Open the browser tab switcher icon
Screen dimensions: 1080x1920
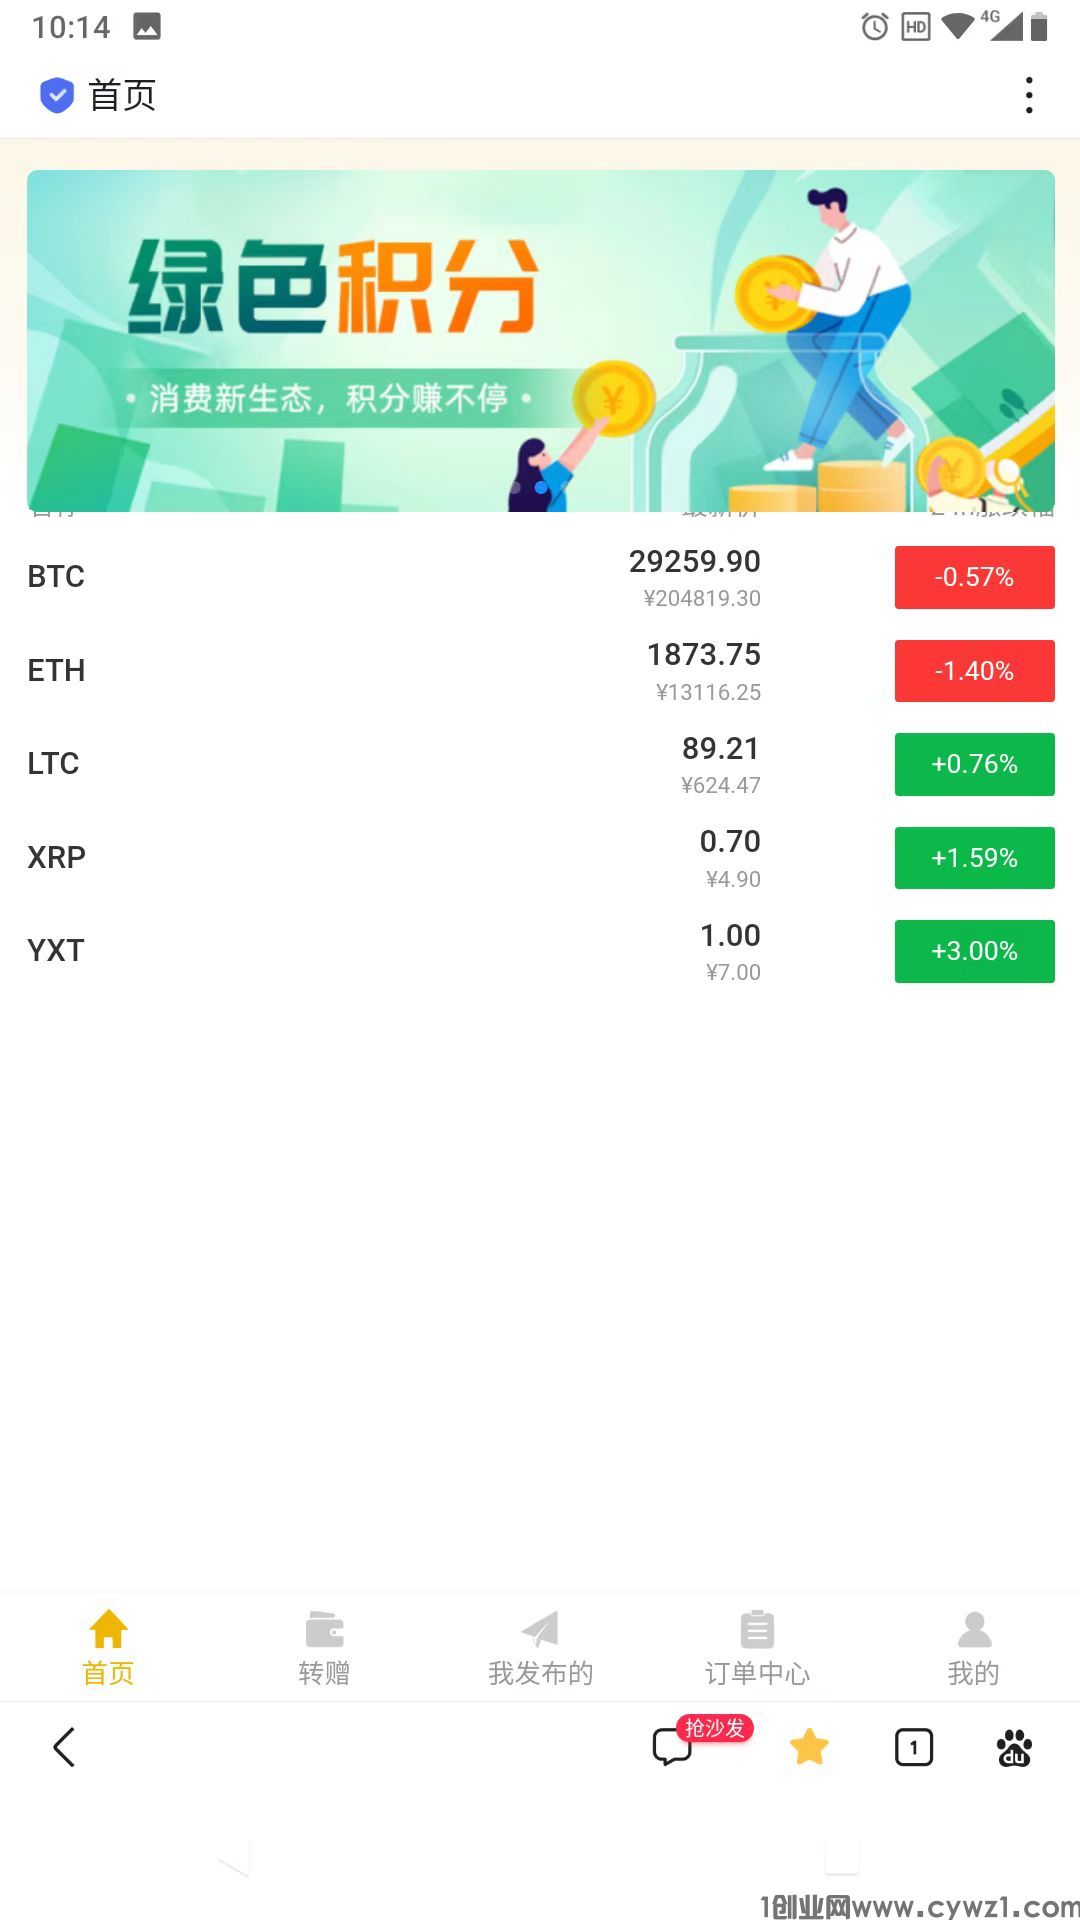coord(914,1747)
